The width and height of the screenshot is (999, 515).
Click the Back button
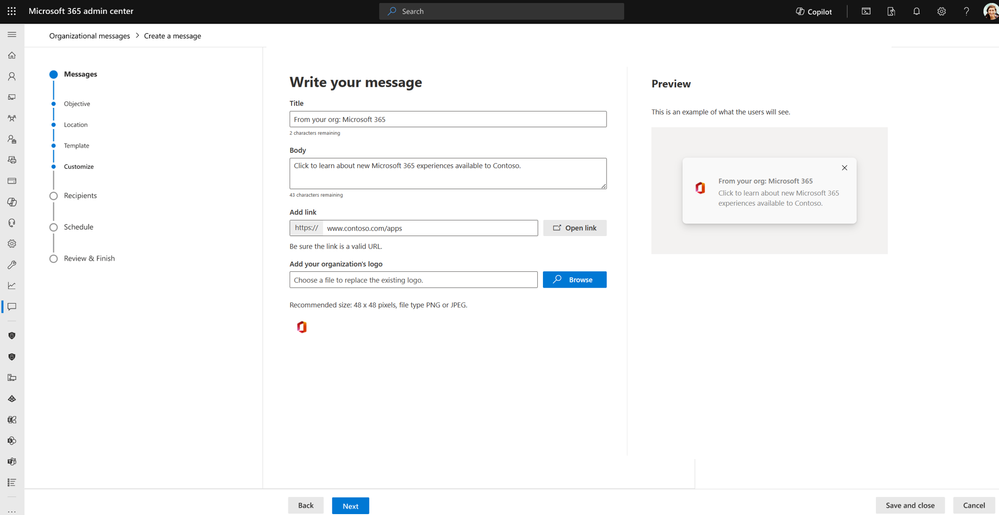tap(306, 505)
